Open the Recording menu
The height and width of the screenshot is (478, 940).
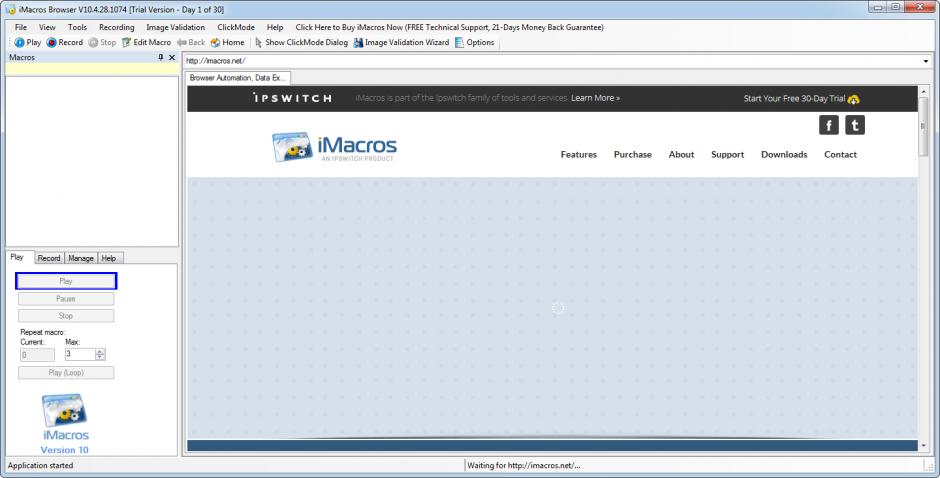point(116,28)
